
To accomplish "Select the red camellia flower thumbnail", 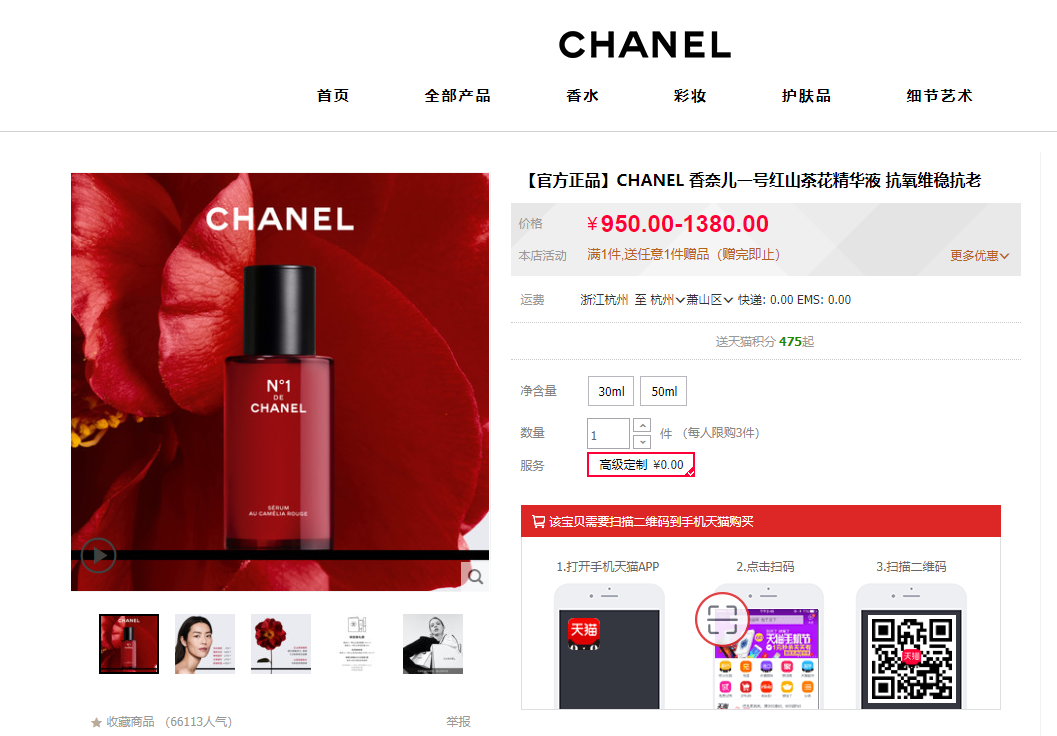I will (x=280, y=644).
